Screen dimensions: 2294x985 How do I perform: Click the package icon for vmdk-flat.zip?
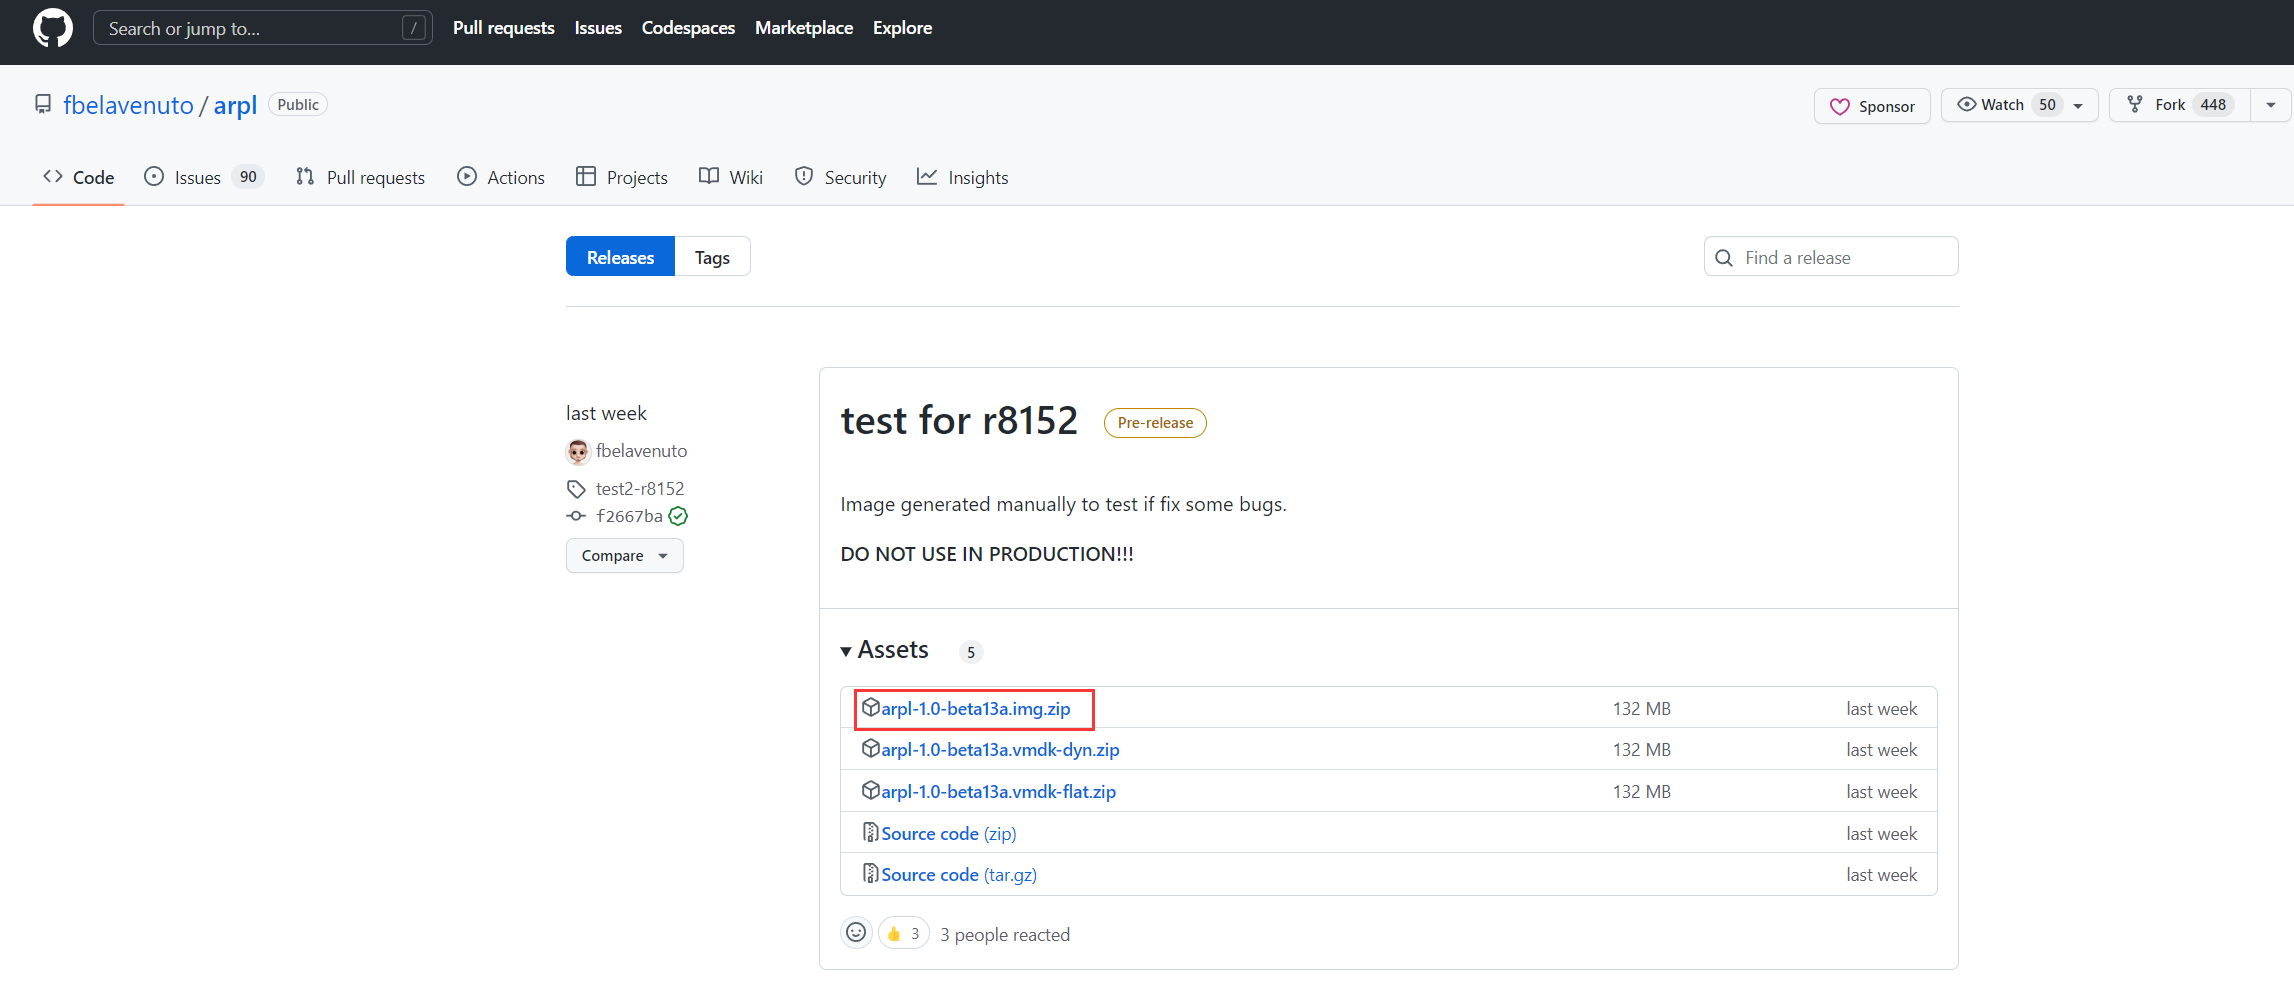[x=871, y=790]
